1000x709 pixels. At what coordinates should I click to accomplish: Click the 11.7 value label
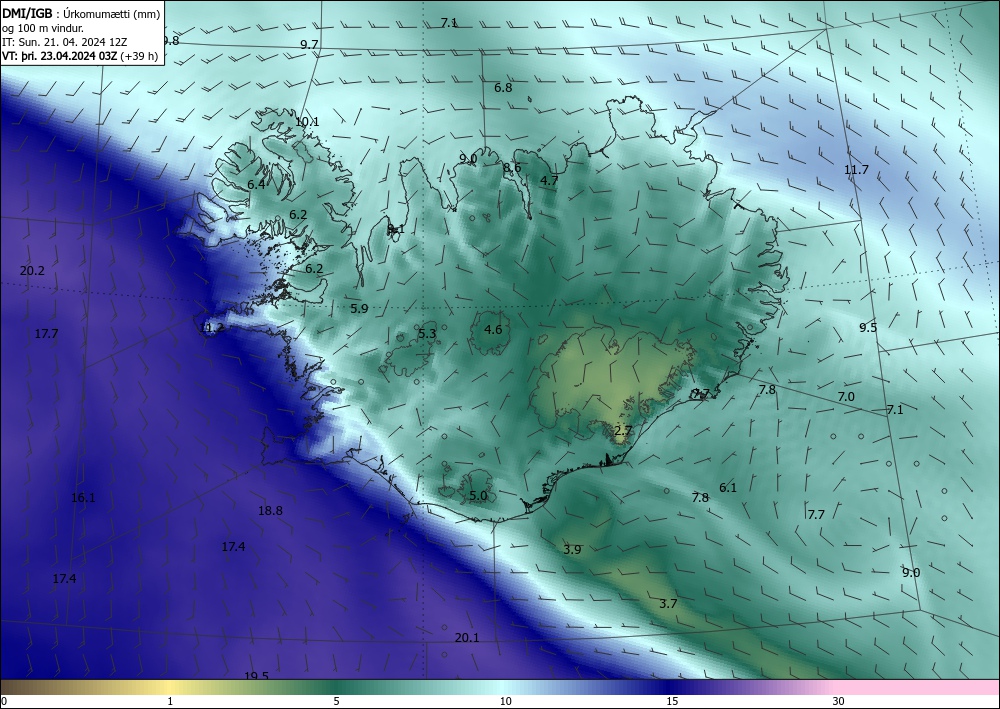(857, 170)
